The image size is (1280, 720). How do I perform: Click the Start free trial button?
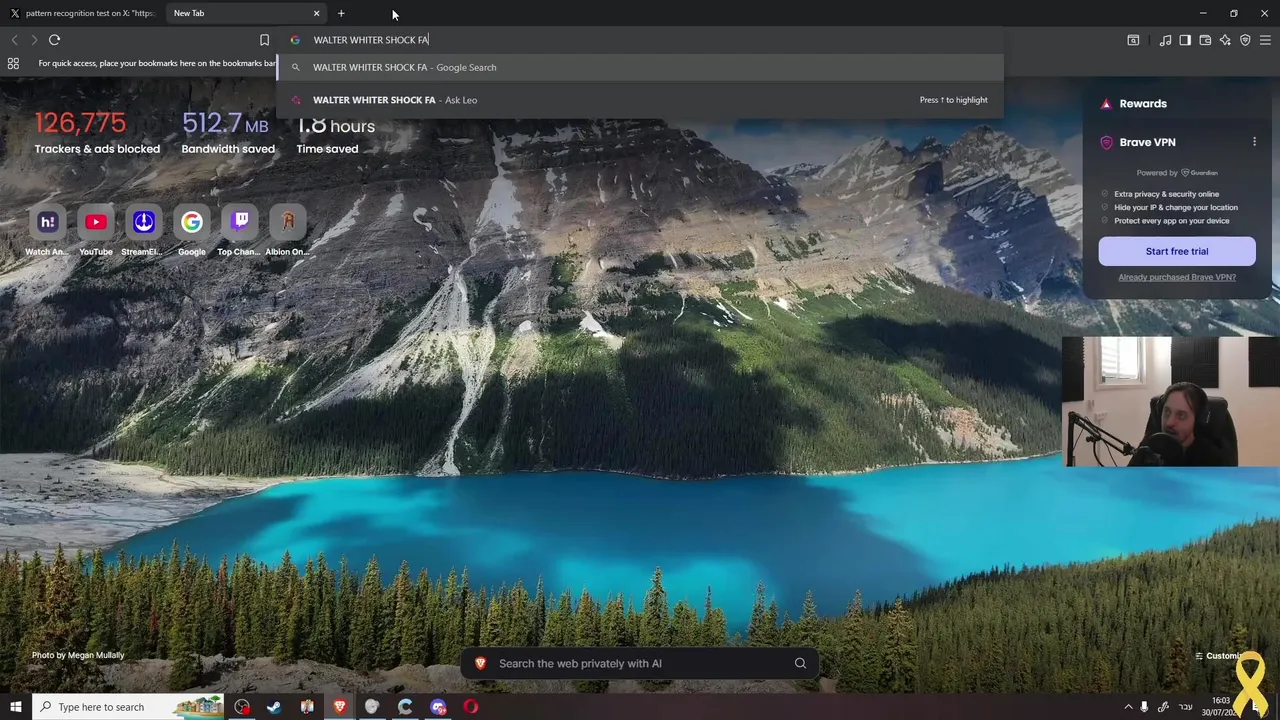pos(1177,251)
